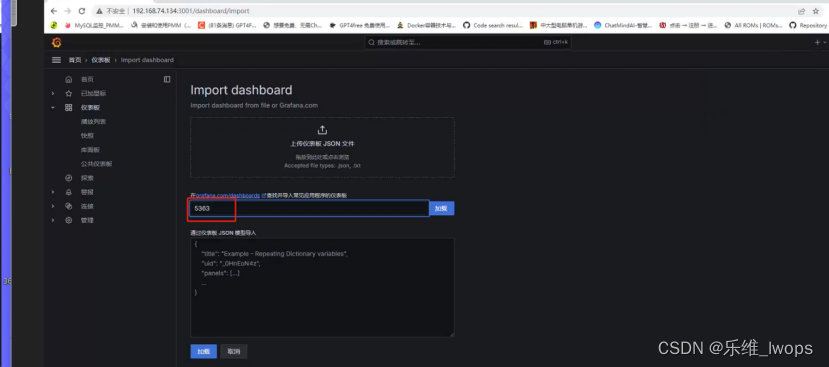Viewport: 829px width, 367px height.
Task: Click the browser address bar URL
Action: [x=191, y=11]
